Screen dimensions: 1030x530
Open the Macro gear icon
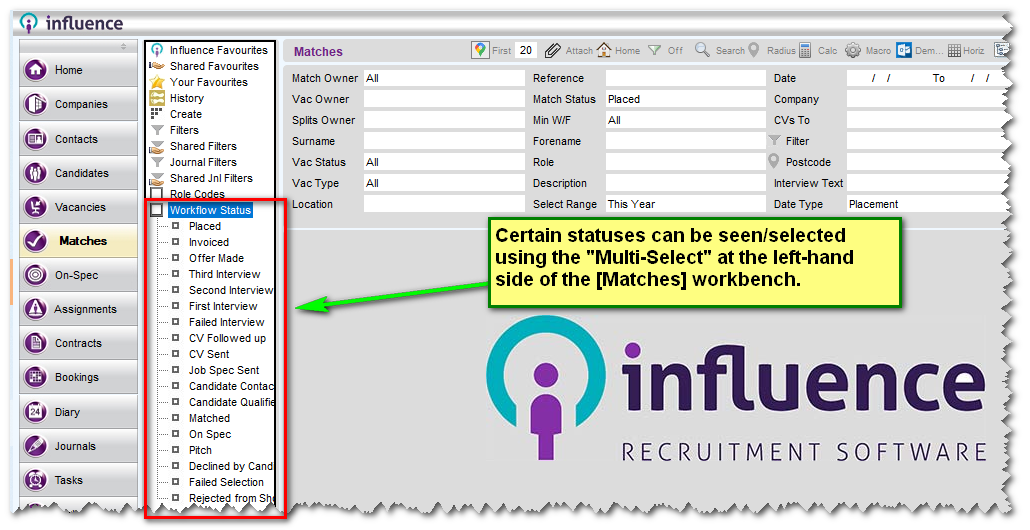pos(853,51)
